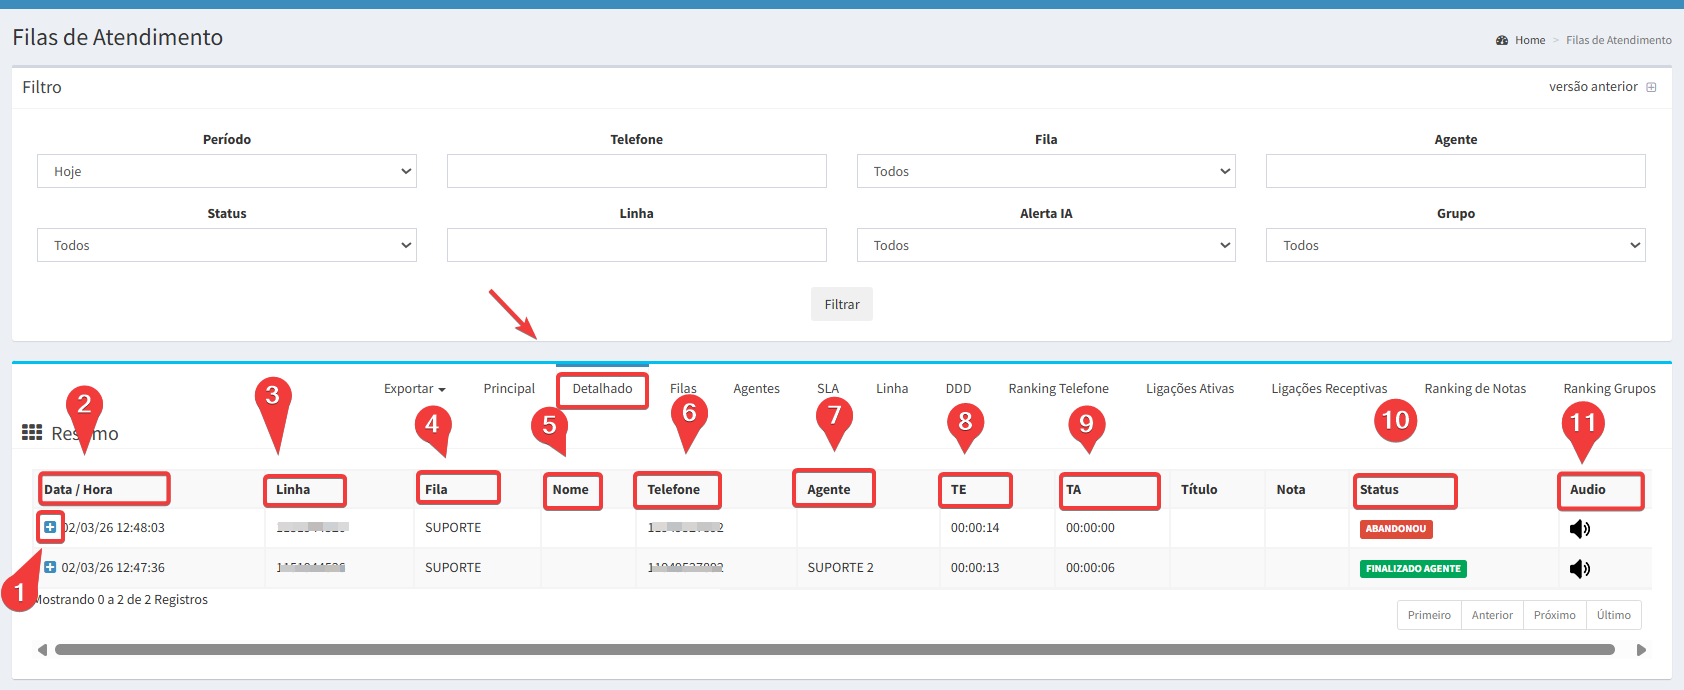Click the Resumo grid icon

32,432
